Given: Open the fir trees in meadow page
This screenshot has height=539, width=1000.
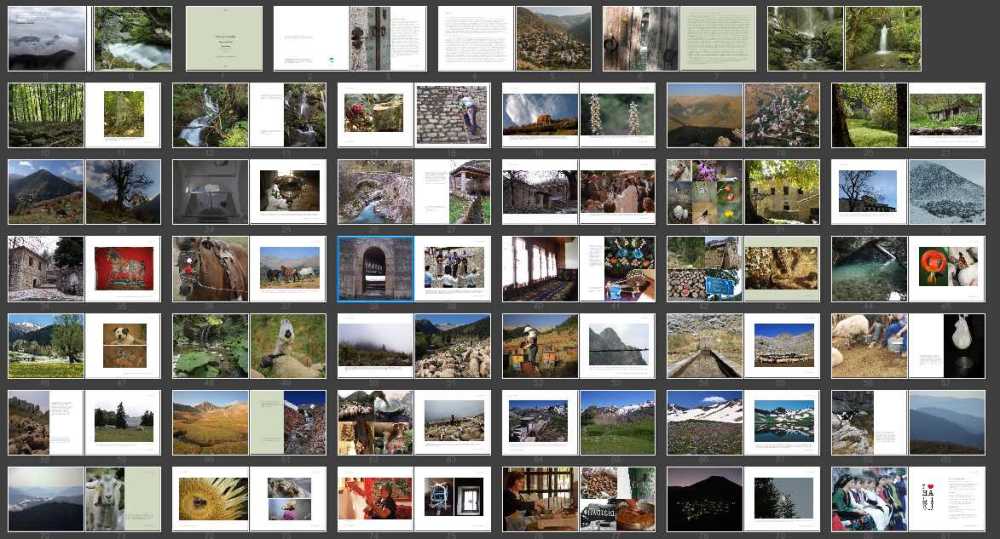Looking at the screenshot, I should (122, 422).
